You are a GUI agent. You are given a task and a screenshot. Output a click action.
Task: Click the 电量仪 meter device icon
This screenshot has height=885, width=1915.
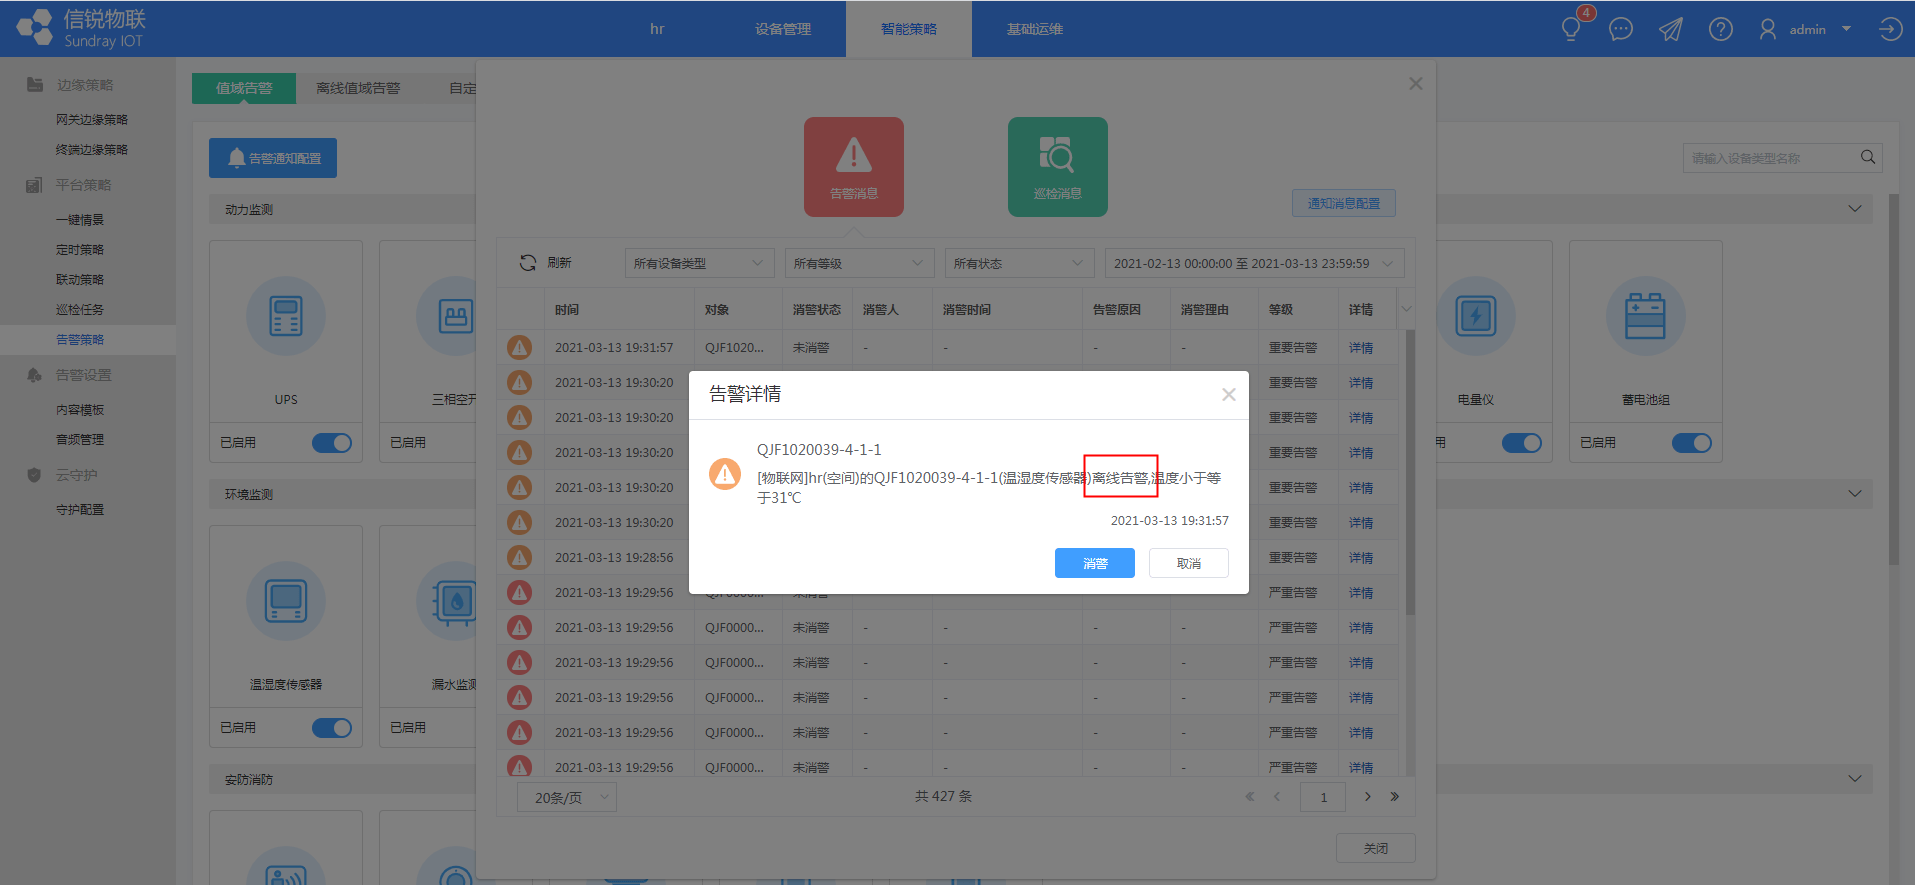click(x=1476, y=316)
